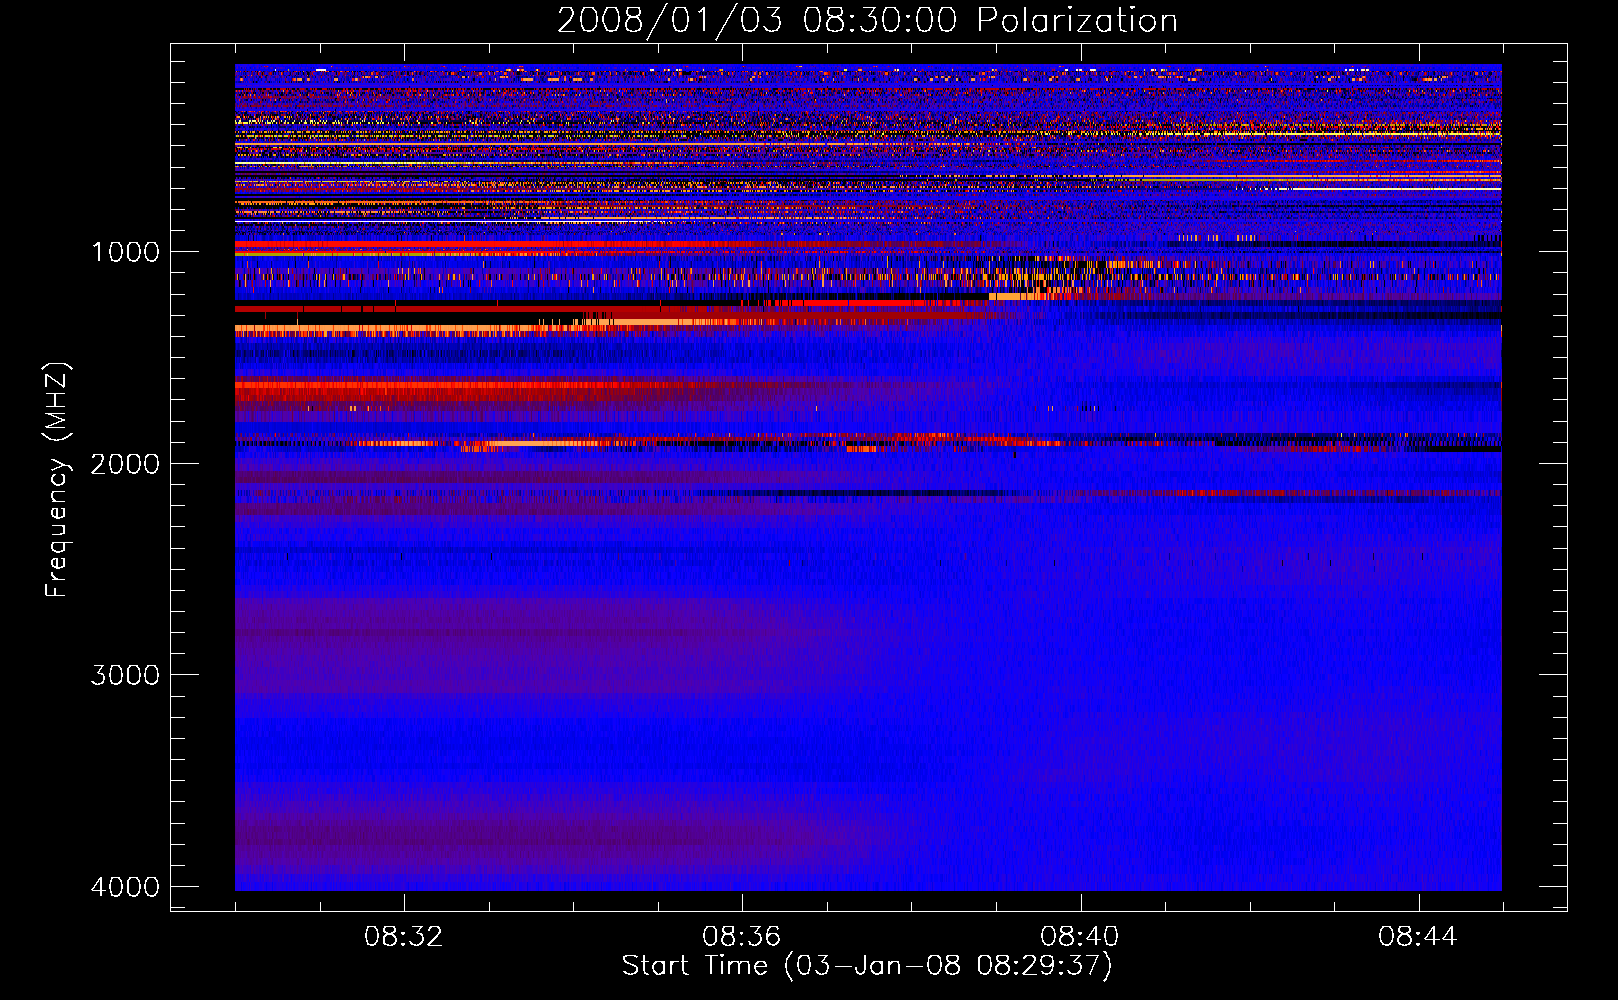This screenshot has width=1618, height=1000.
Task: Click the plot title '2008/01/03 08:30:00 Polarization'
Action: (867, 21)
